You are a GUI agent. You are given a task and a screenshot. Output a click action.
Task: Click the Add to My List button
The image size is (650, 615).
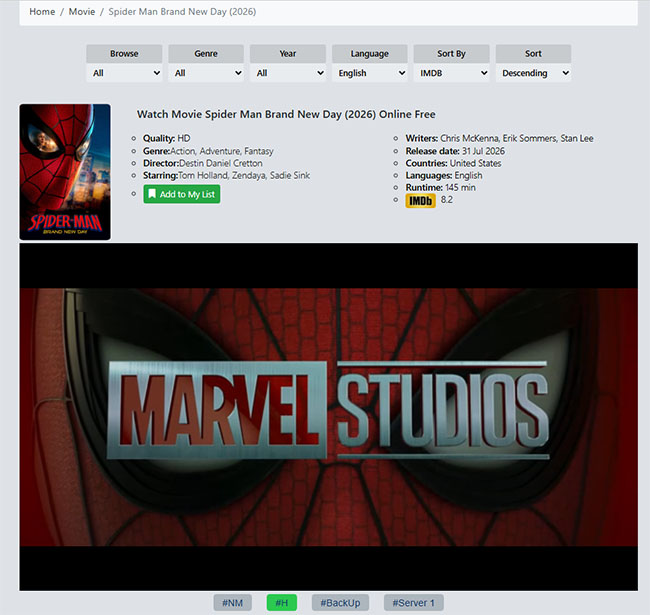click(x=182, y=194)
